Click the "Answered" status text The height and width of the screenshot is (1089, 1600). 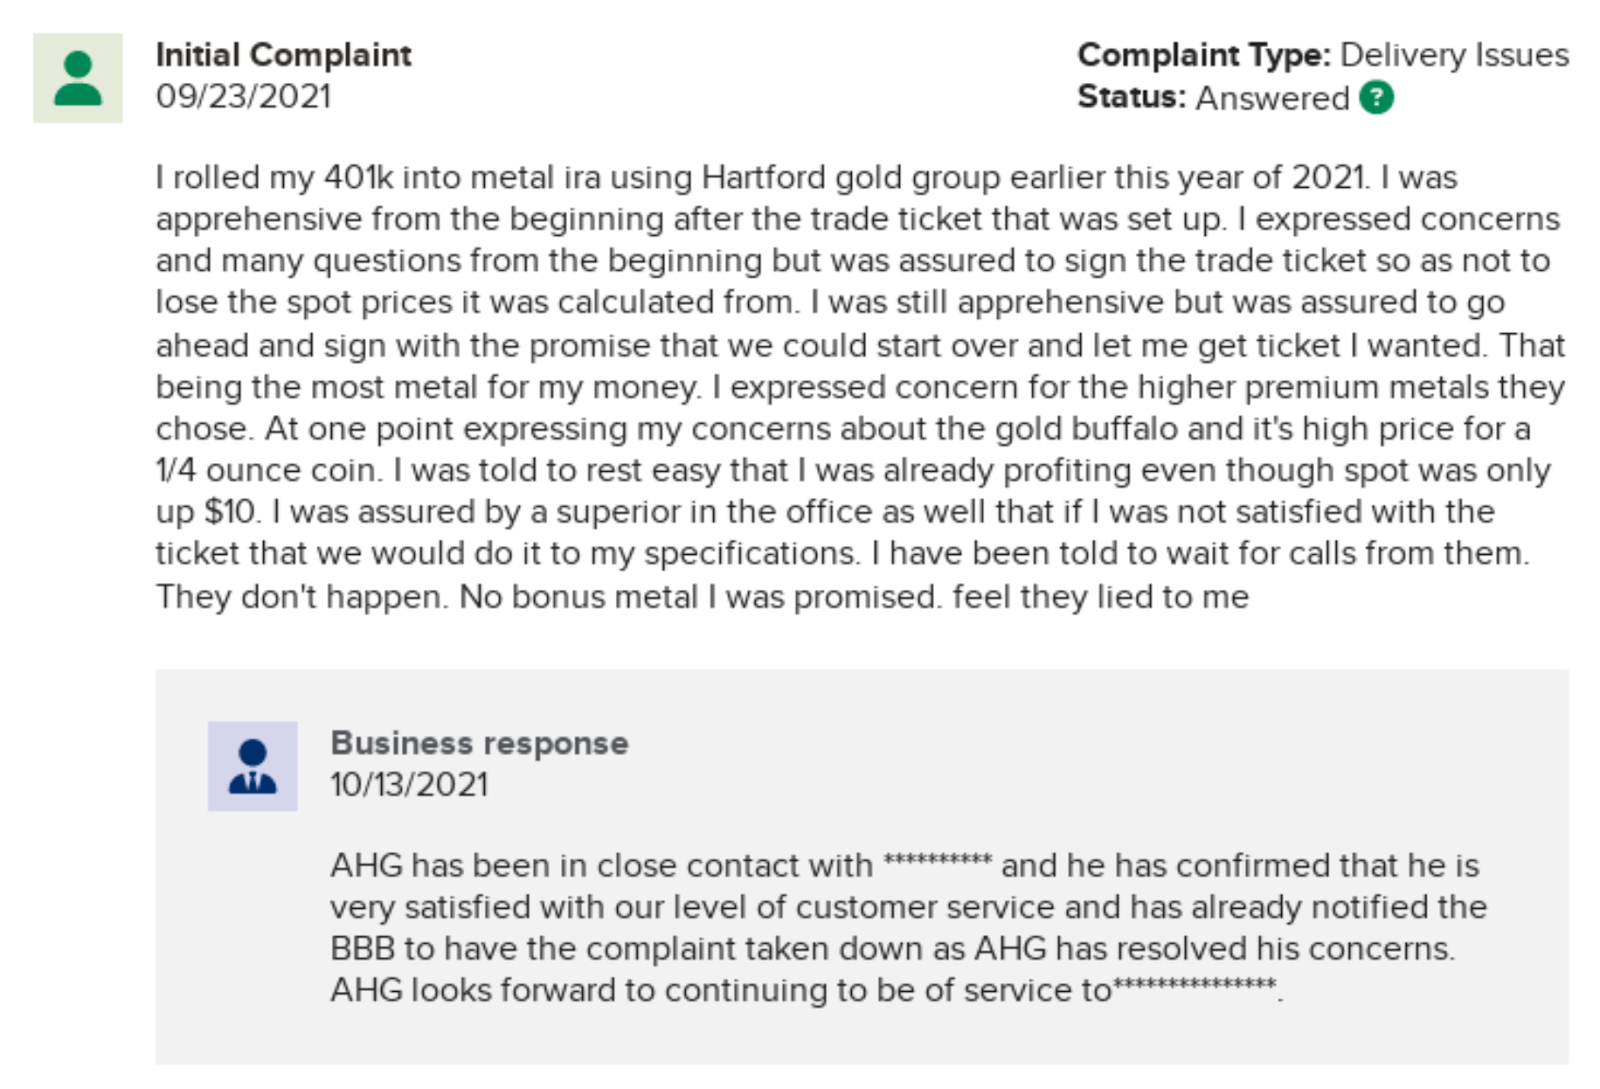click(x=1272, y=98)
